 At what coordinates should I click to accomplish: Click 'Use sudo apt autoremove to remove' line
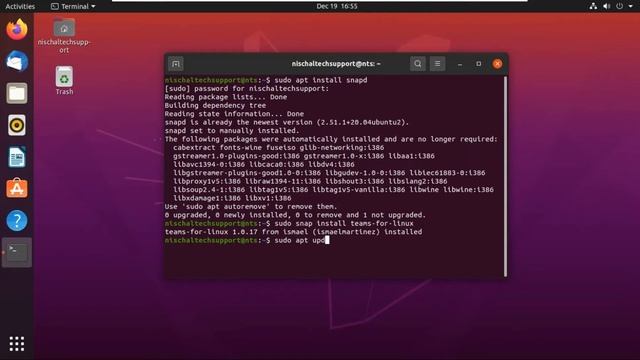[x=251, y=207]
